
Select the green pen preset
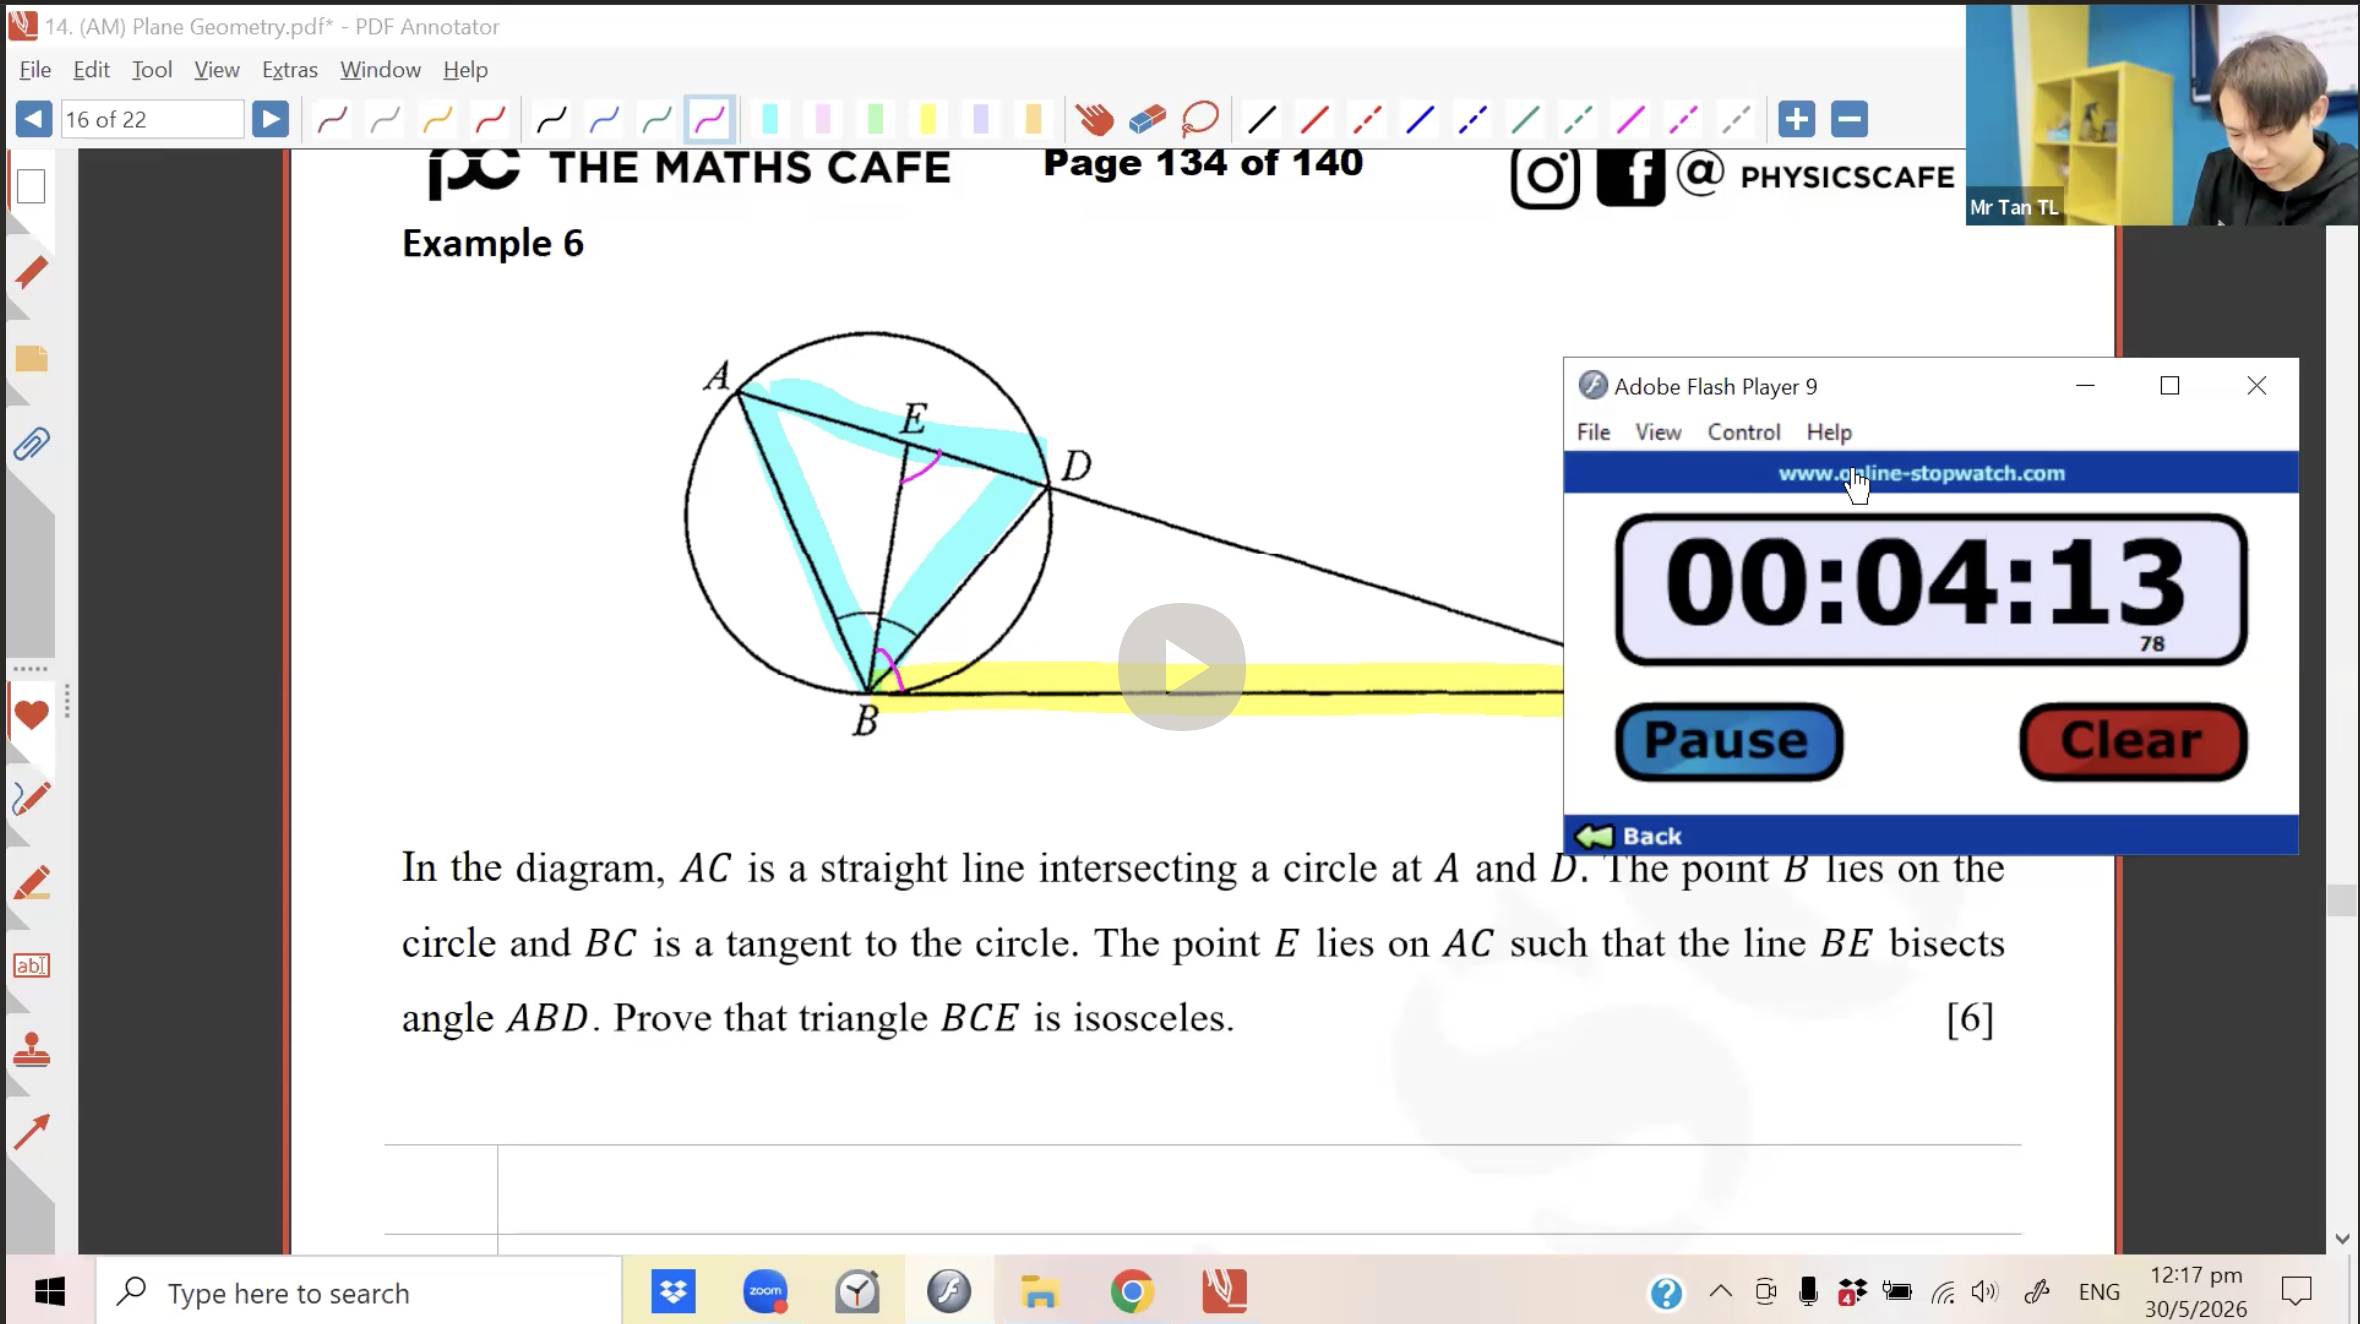pyautogui.click(x=657, y=120)
